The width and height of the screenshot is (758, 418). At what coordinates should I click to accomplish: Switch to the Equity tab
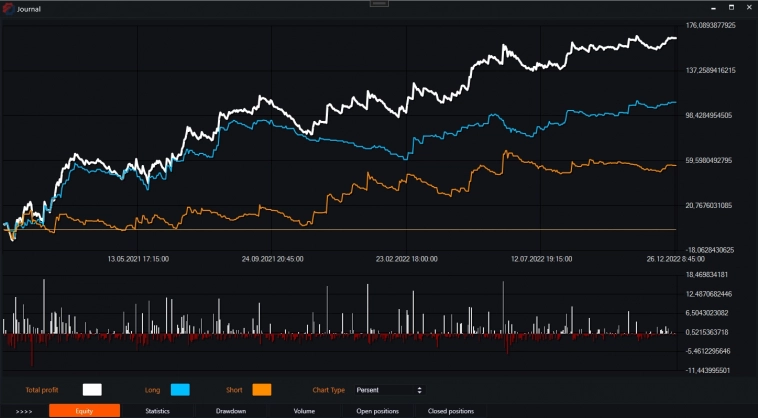tap(84, 410)
